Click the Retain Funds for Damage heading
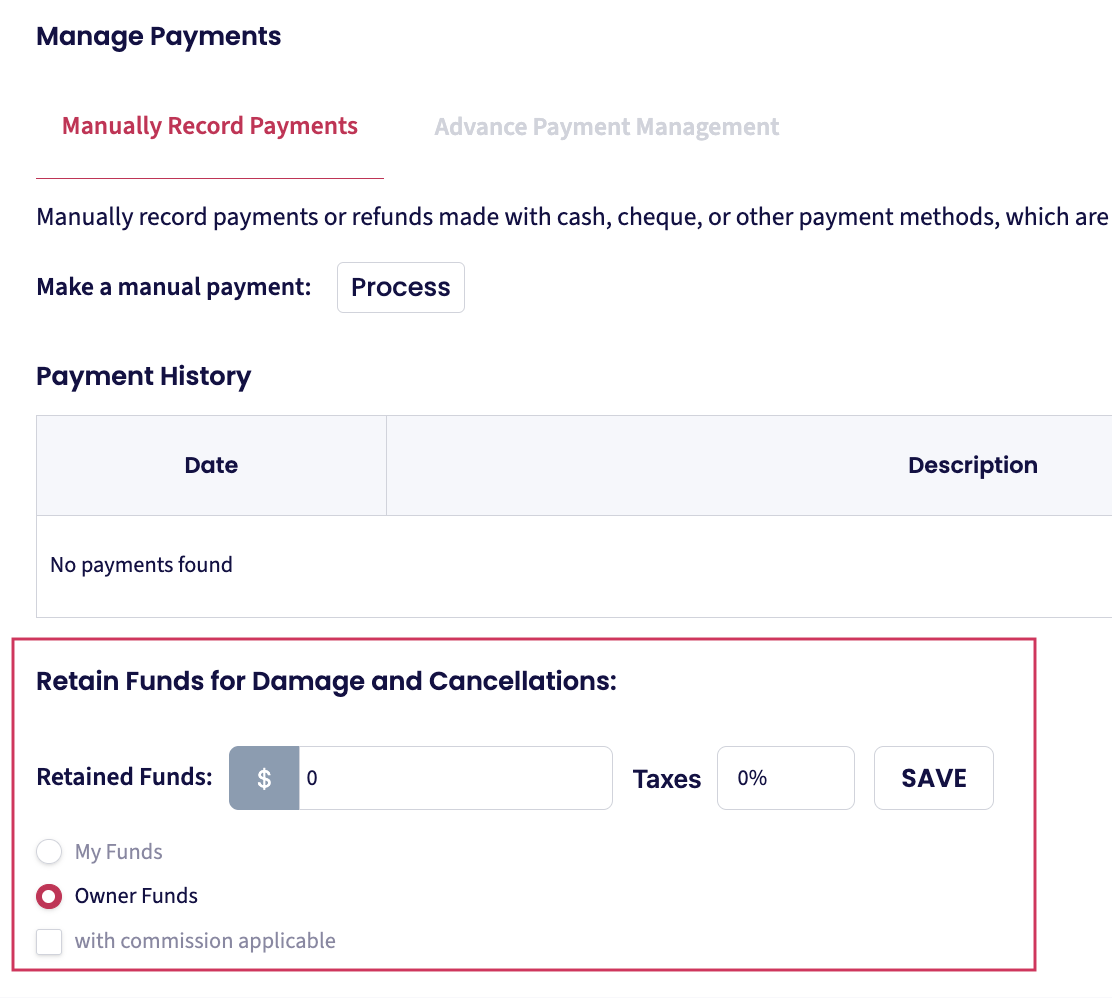This screenshot has height=998, width=1112. 326,682
